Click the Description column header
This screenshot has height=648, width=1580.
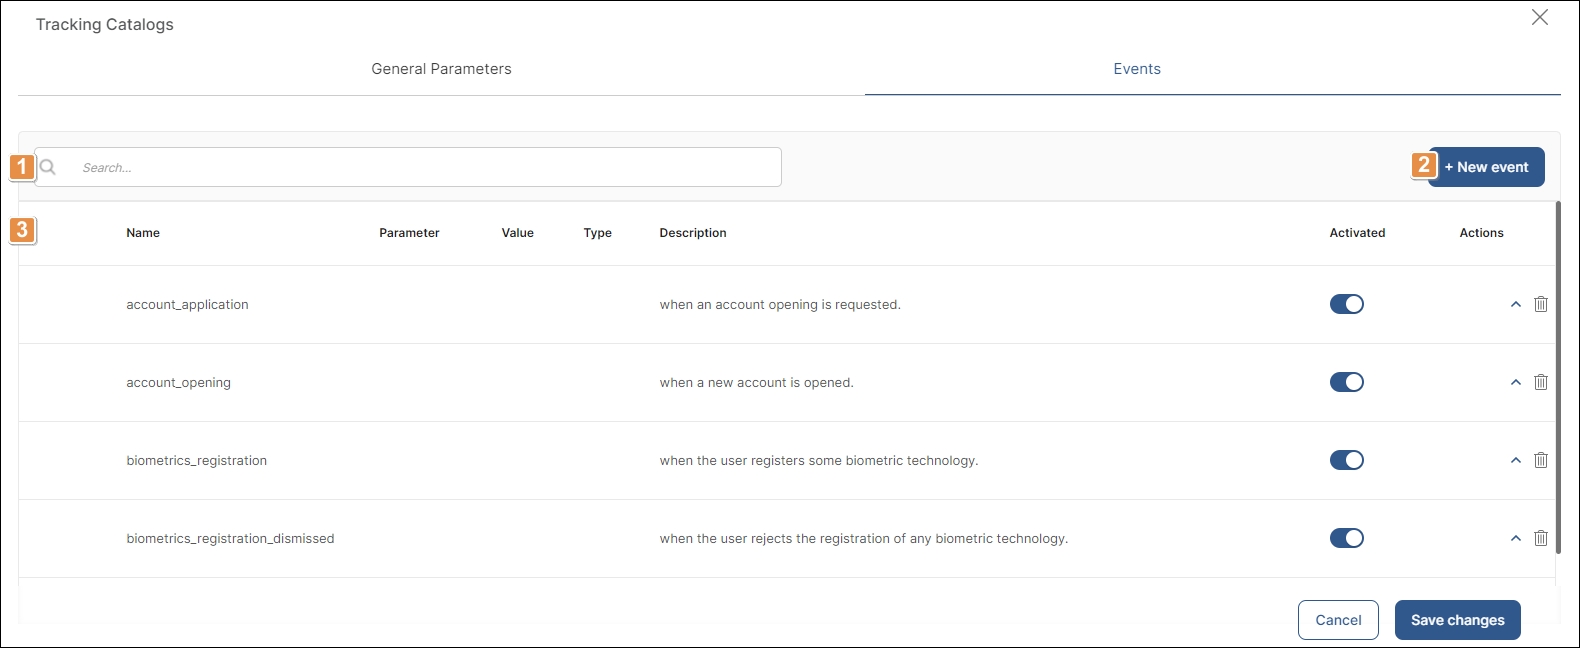pos(693,233)
